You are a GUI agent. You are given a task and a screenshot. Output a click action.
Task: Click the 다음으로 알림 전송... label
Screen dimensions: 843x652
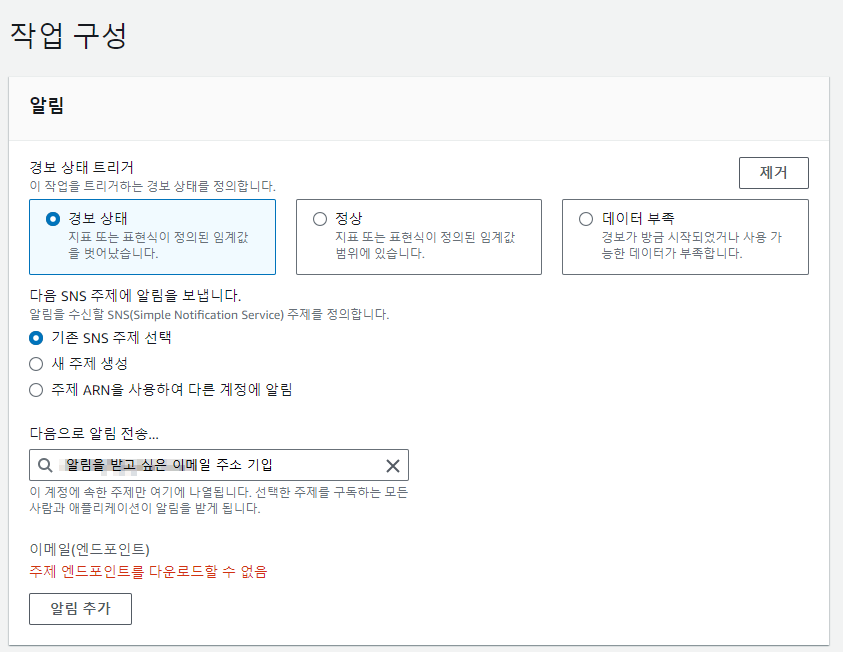click(94, 433)
